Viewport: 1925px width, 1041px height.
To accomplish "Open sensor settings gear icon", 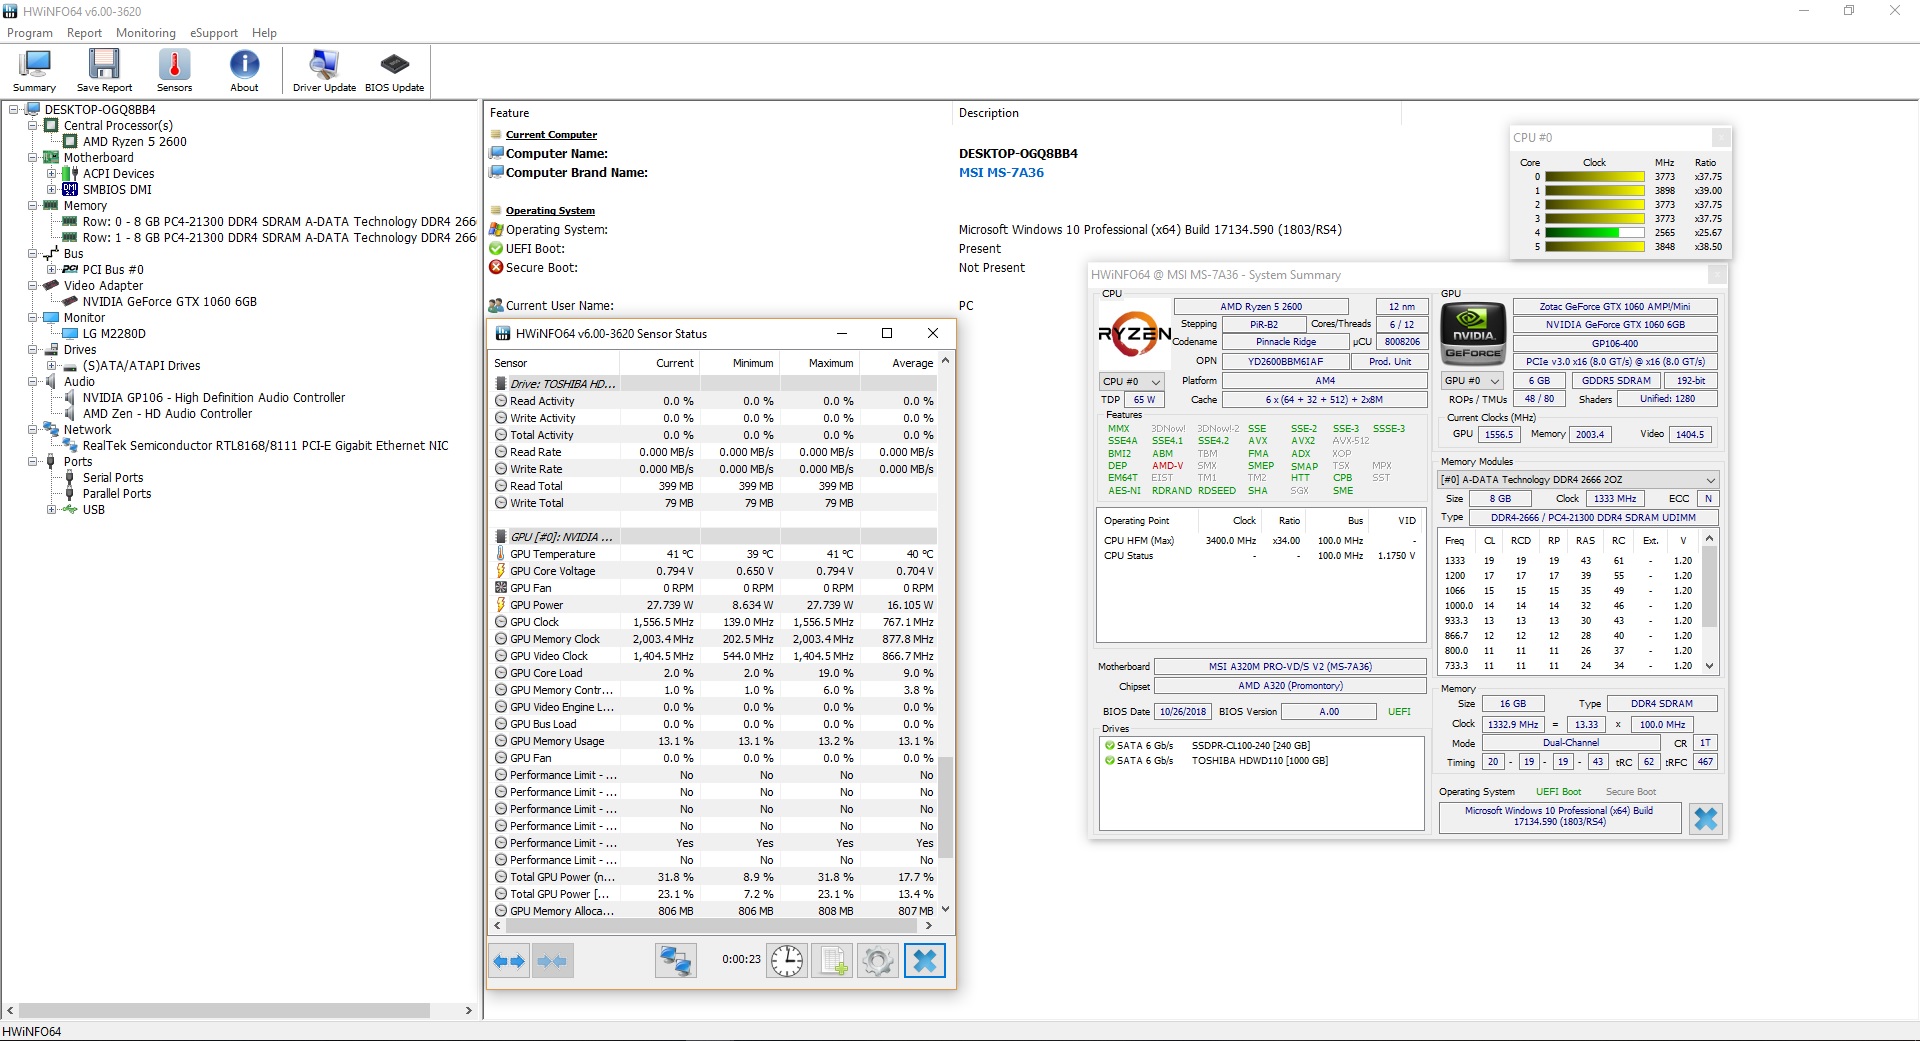I will [878, 961].
